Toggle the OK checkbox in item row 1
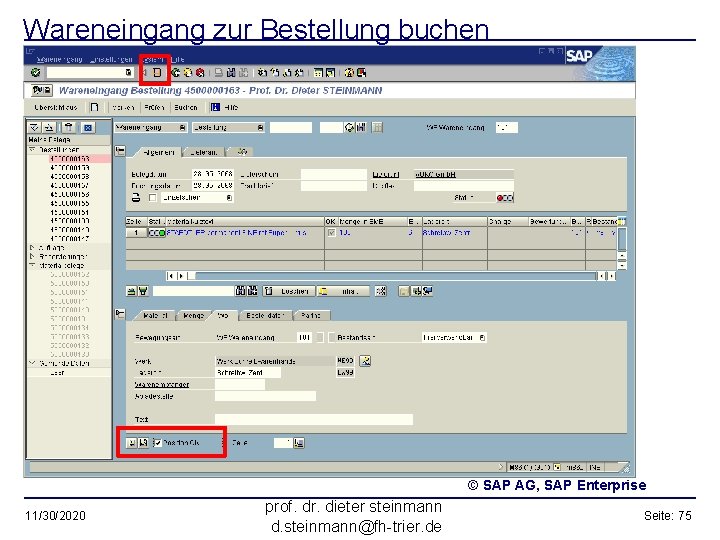 (x=331, y=233)
